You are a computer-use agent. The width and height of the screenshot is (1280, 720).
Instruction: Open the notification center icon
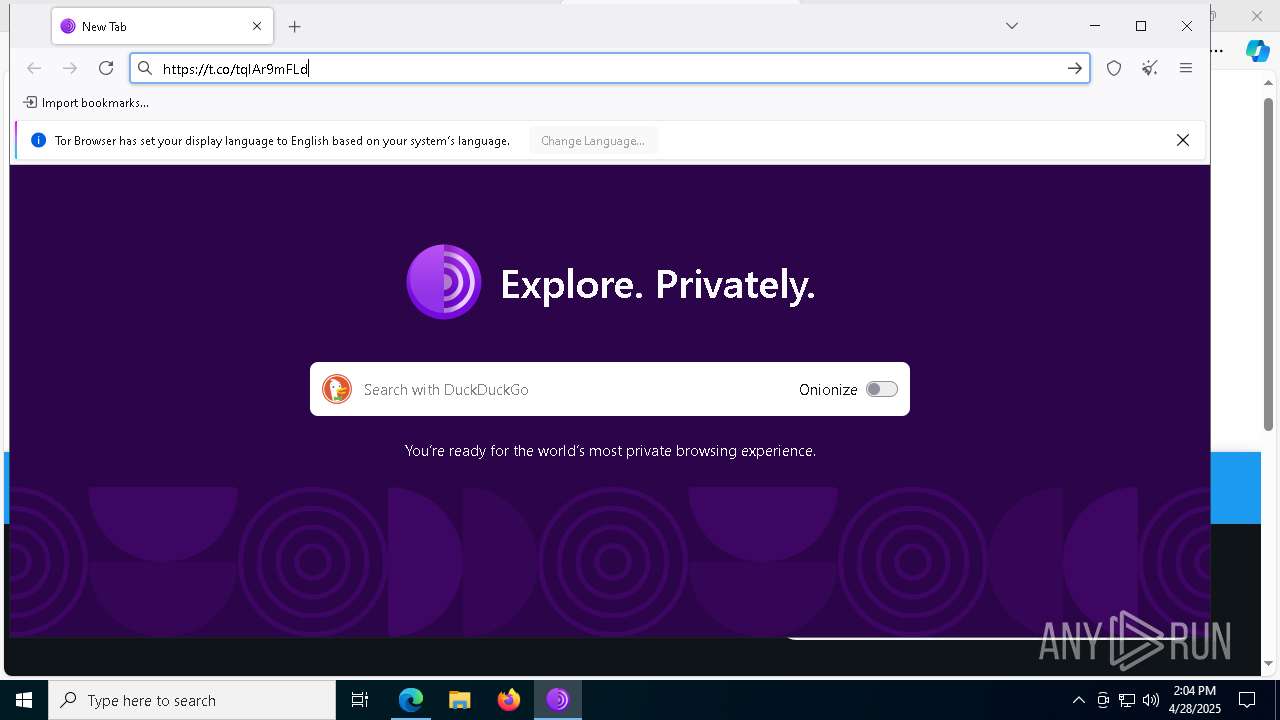1247,700
